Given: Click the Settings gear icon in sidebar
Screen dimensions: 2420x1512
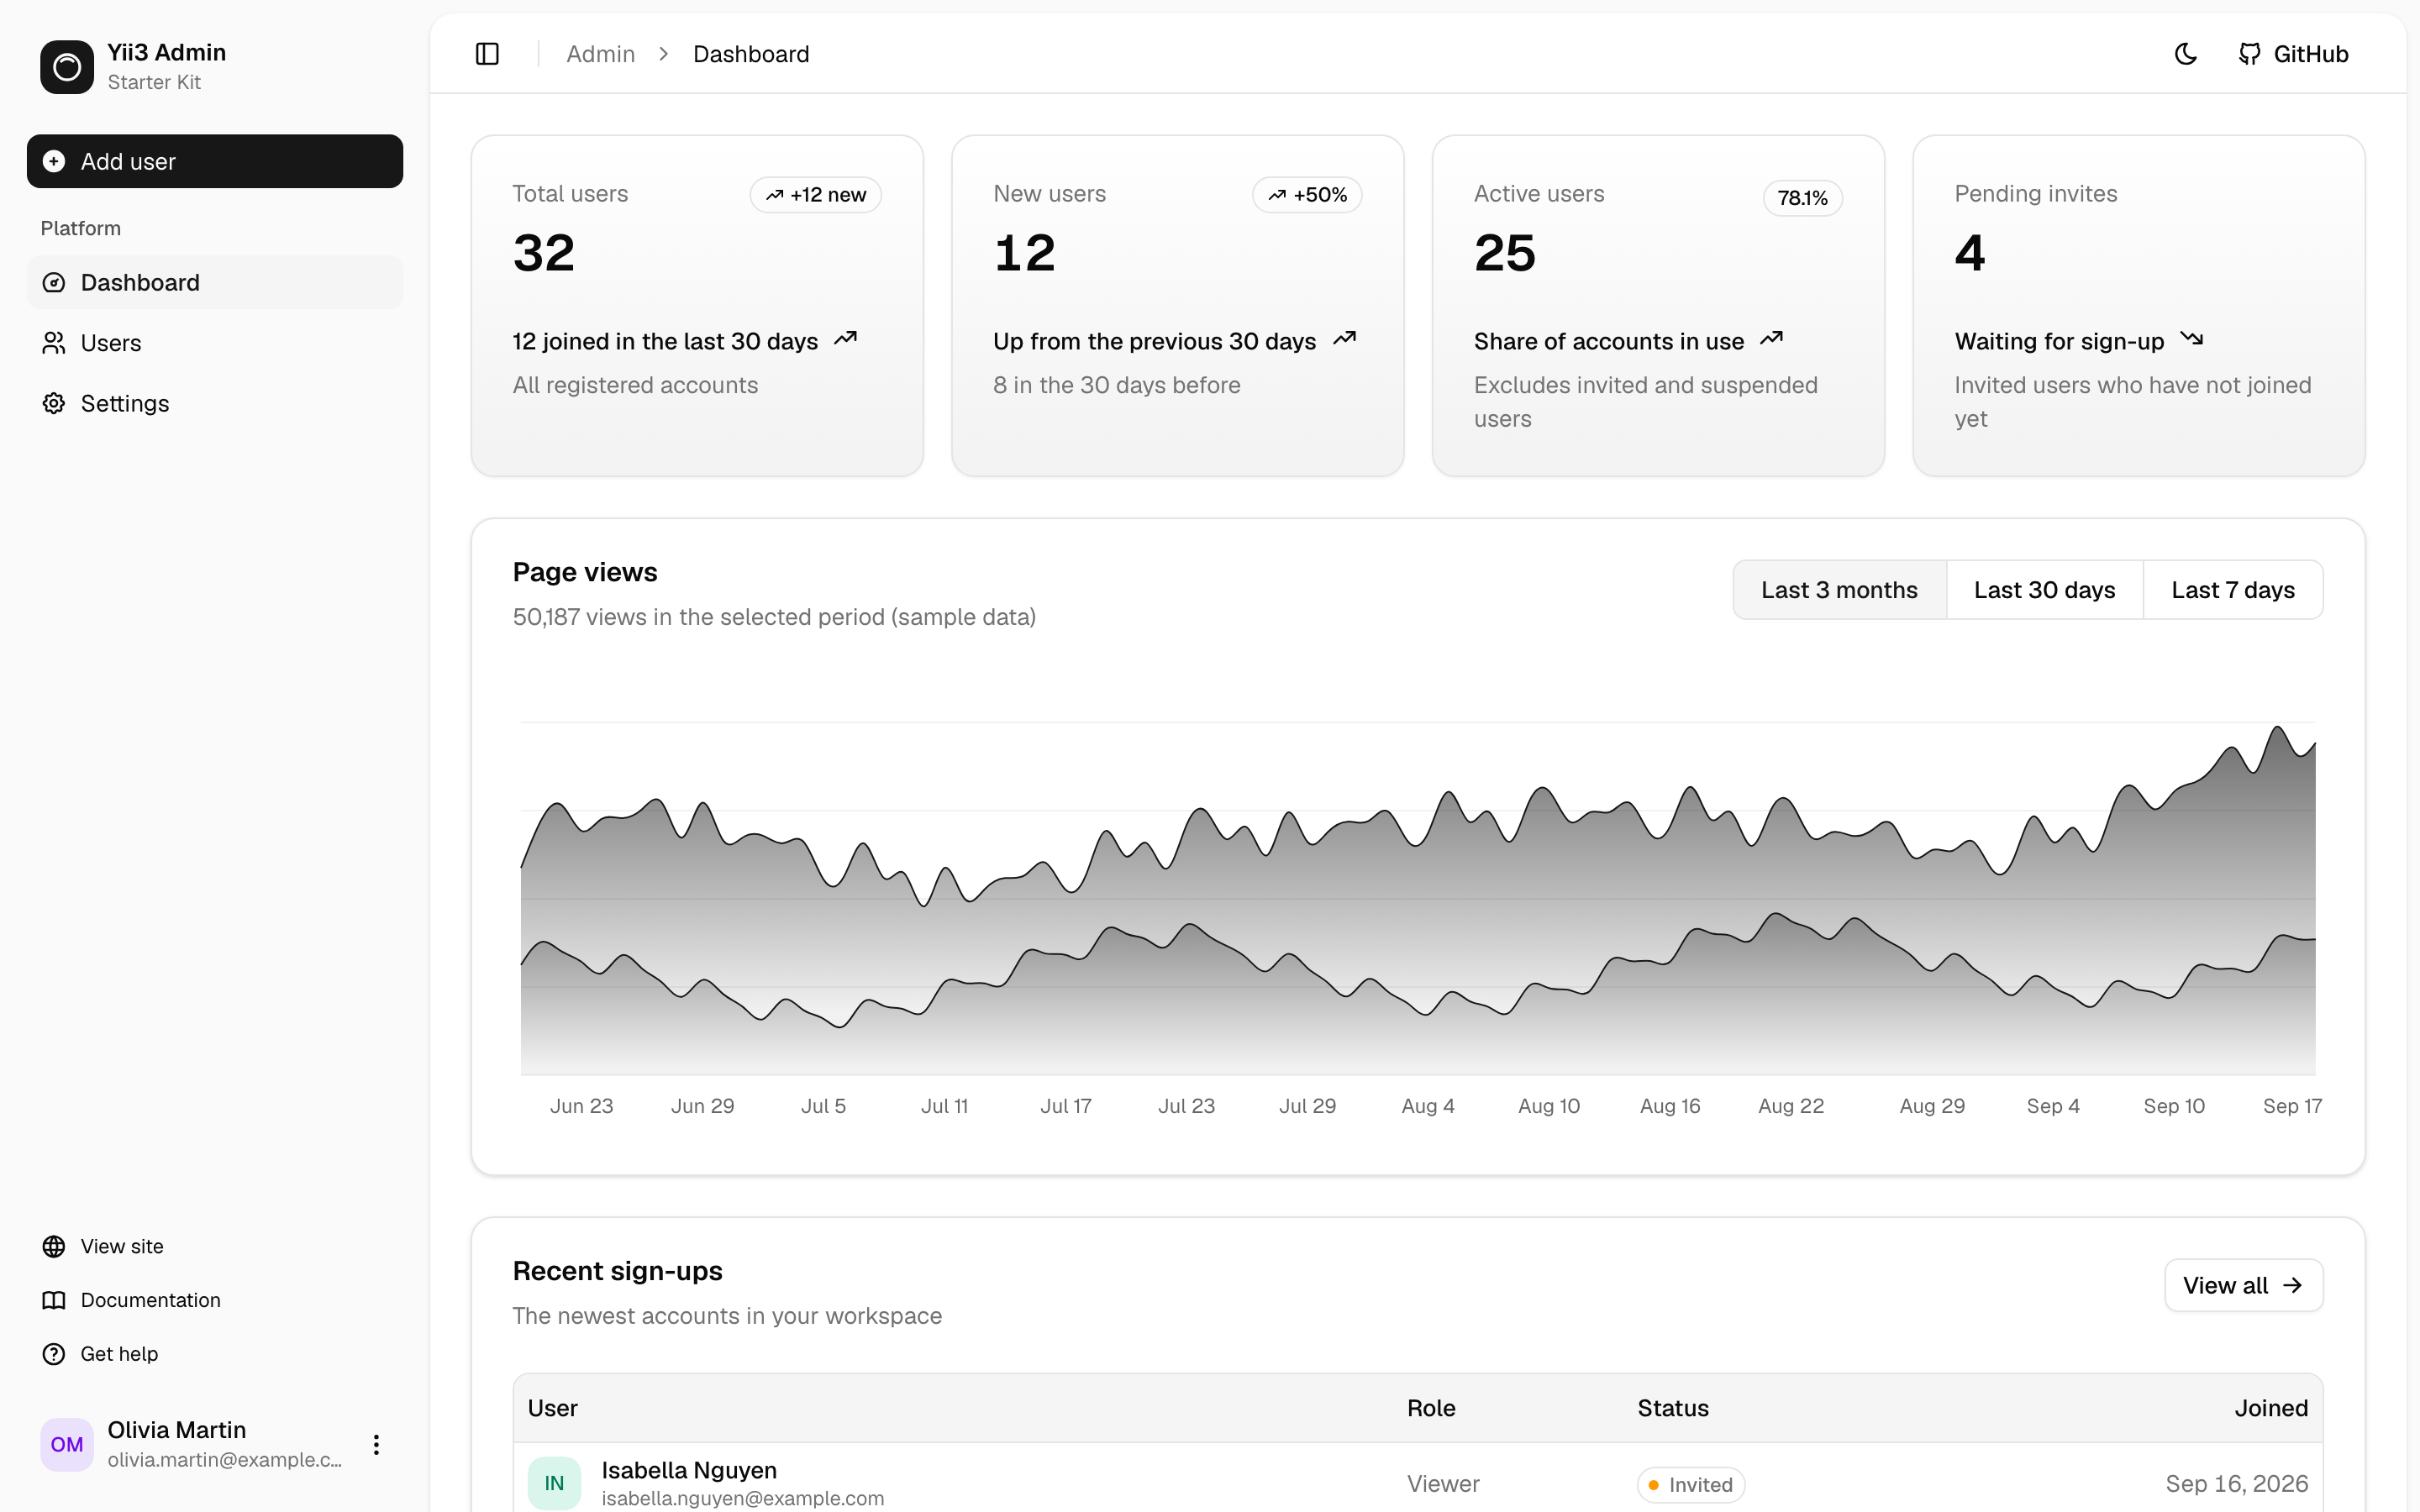Looking at the screenshot, I should (54, 403).
